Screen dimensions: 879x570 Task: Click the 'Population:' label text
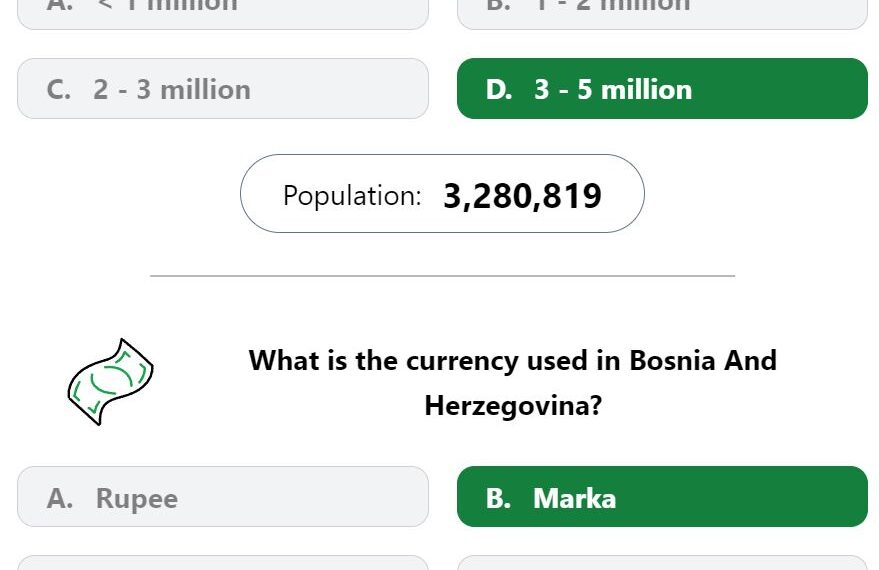click(352, 196)
